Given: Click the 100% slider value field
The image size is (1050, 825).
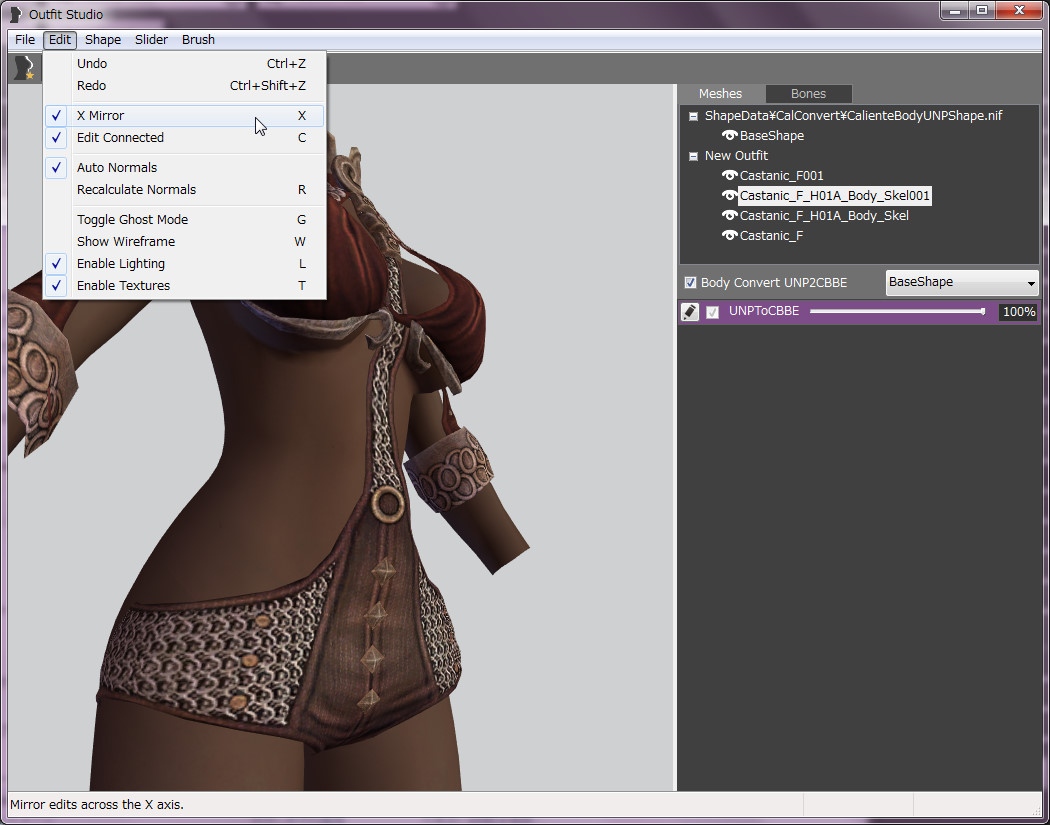Looking at the screenshot, I should (x=1018, y=312).
